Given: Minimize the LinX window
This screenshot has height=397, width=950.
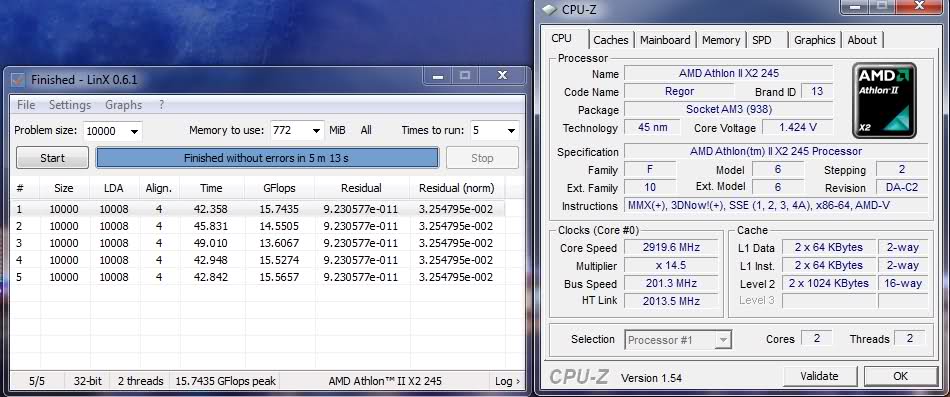Looking at the screenshot, I should [x=437, y=76].
